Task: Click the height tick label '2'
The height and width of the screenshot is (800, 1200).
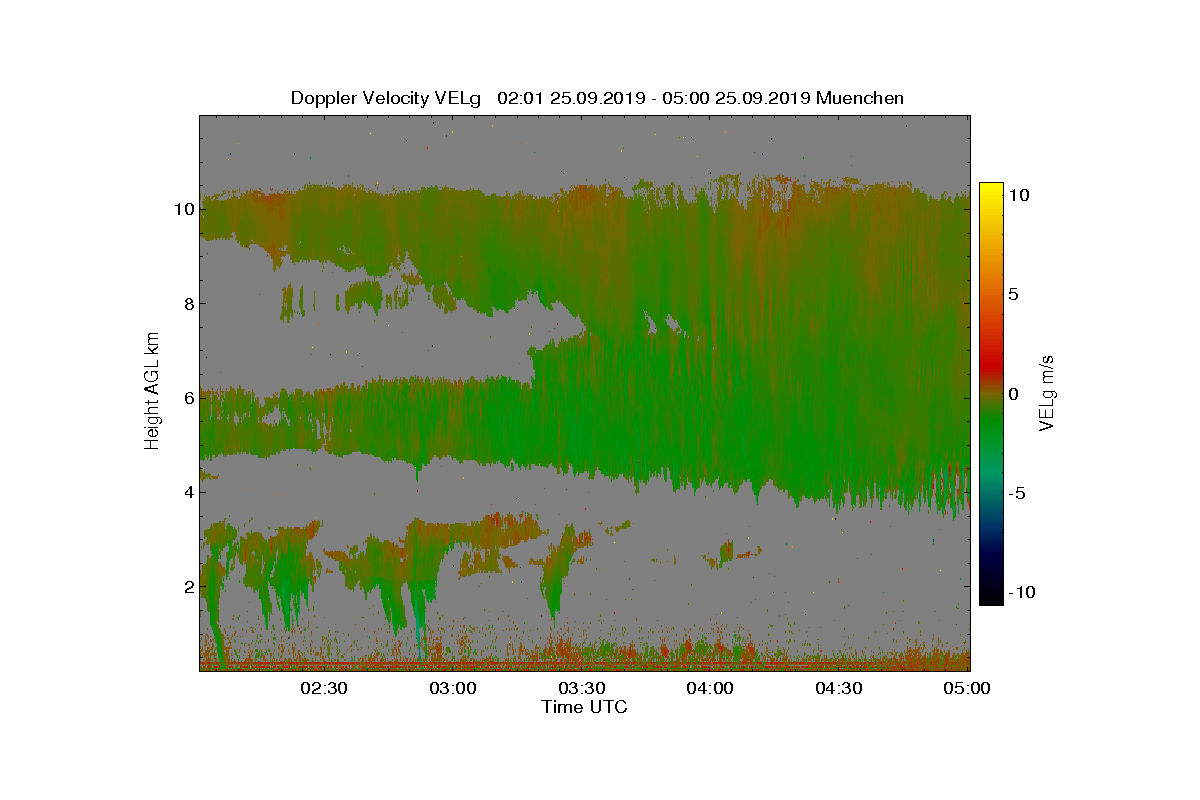Action: [187, 586]
